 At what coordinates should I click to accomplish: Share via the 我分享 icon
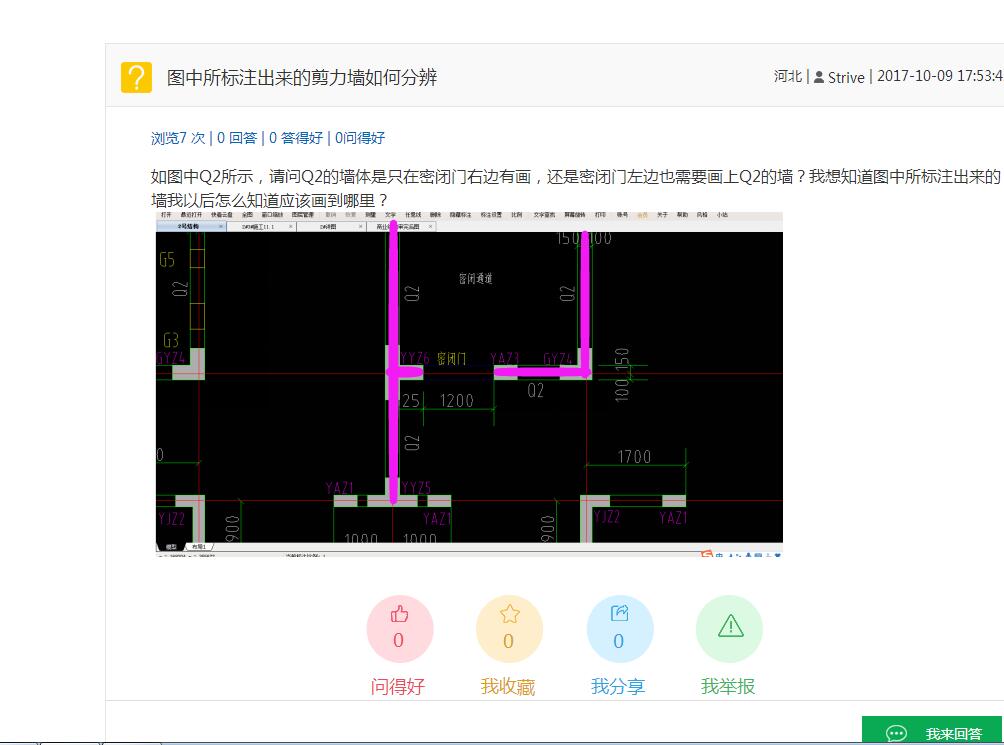click(619, 629)
